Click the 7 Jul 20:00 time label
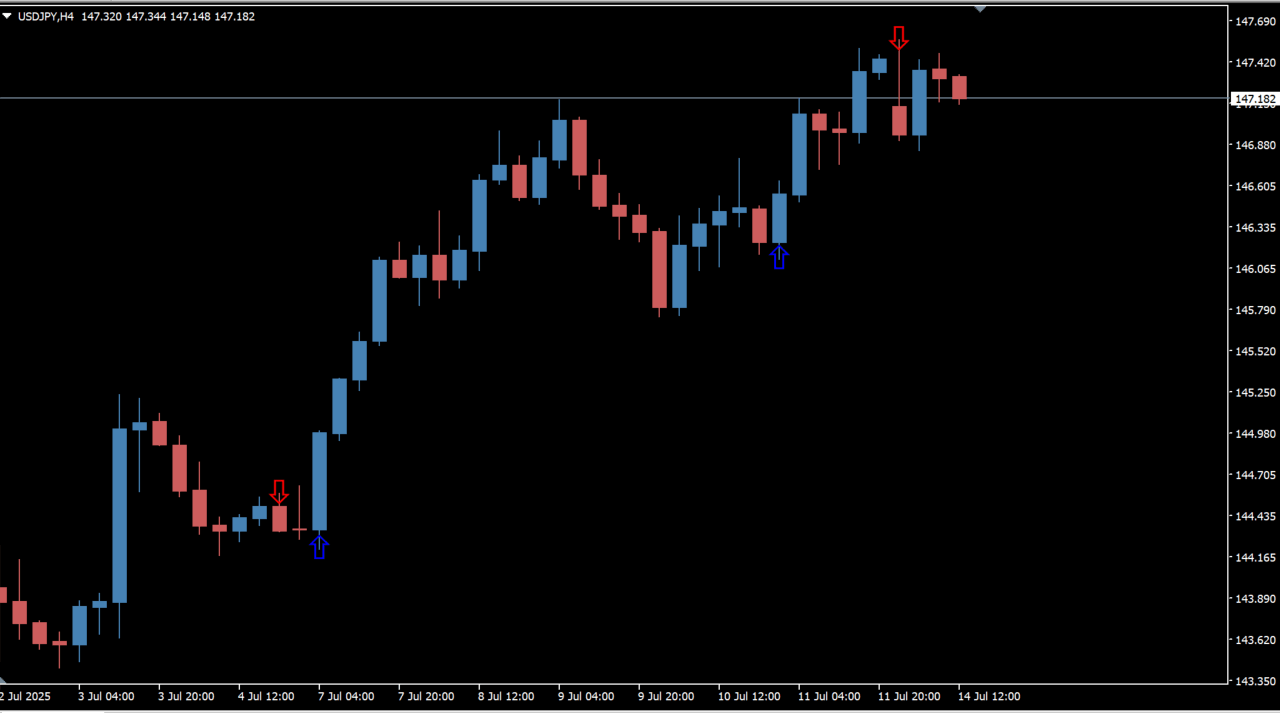This screenshot has height=713, width=1280. click(x=426, y=696)
